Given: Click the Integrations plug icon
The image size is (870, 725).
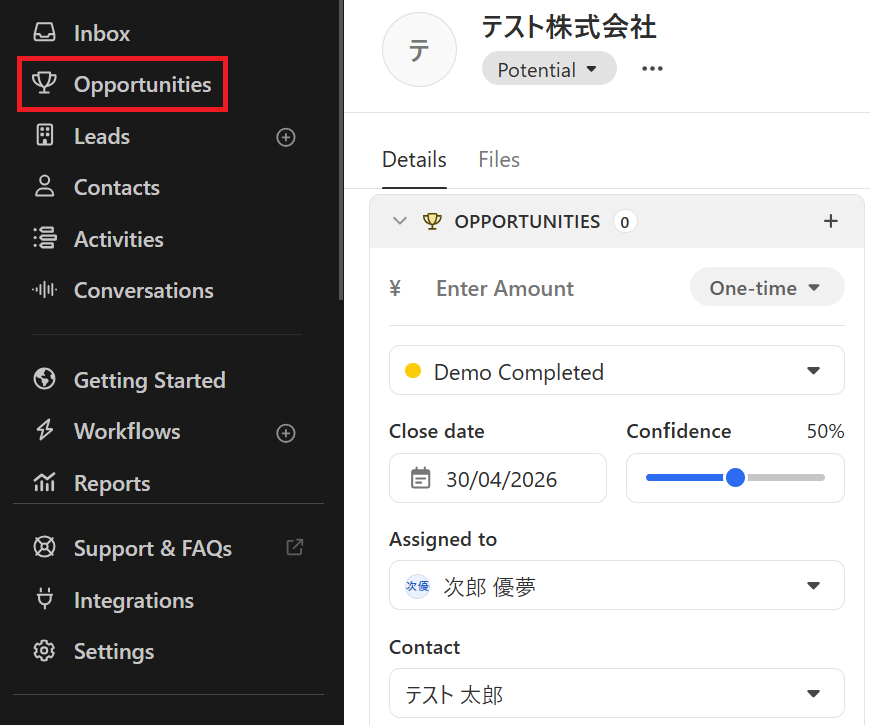Looking at the screenshot, I should (44, 600).
